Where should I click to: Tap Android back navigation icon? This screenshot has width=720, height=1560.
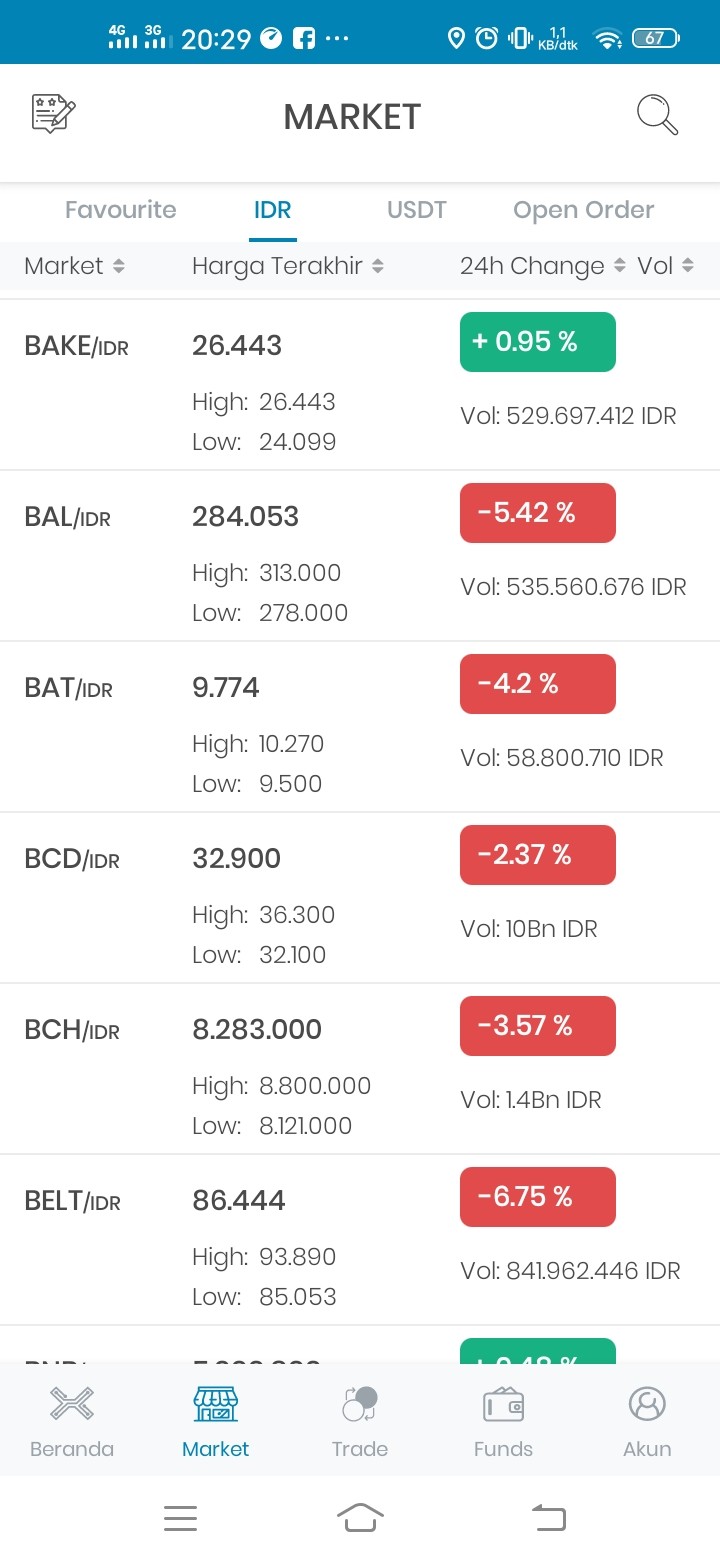tap(549, 1518)
